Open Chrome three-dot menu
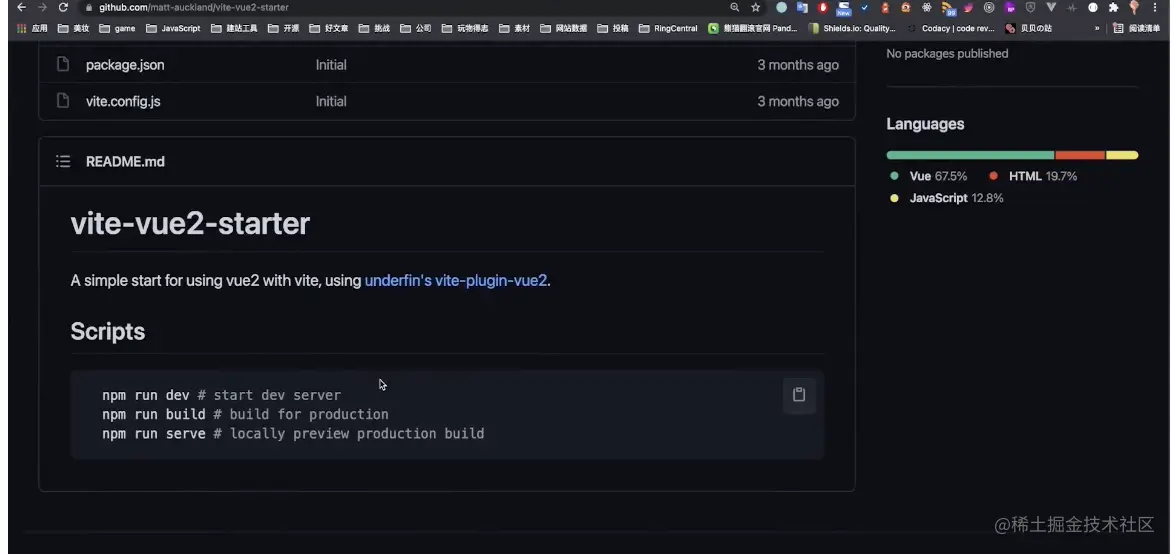 coord(1156,7)
